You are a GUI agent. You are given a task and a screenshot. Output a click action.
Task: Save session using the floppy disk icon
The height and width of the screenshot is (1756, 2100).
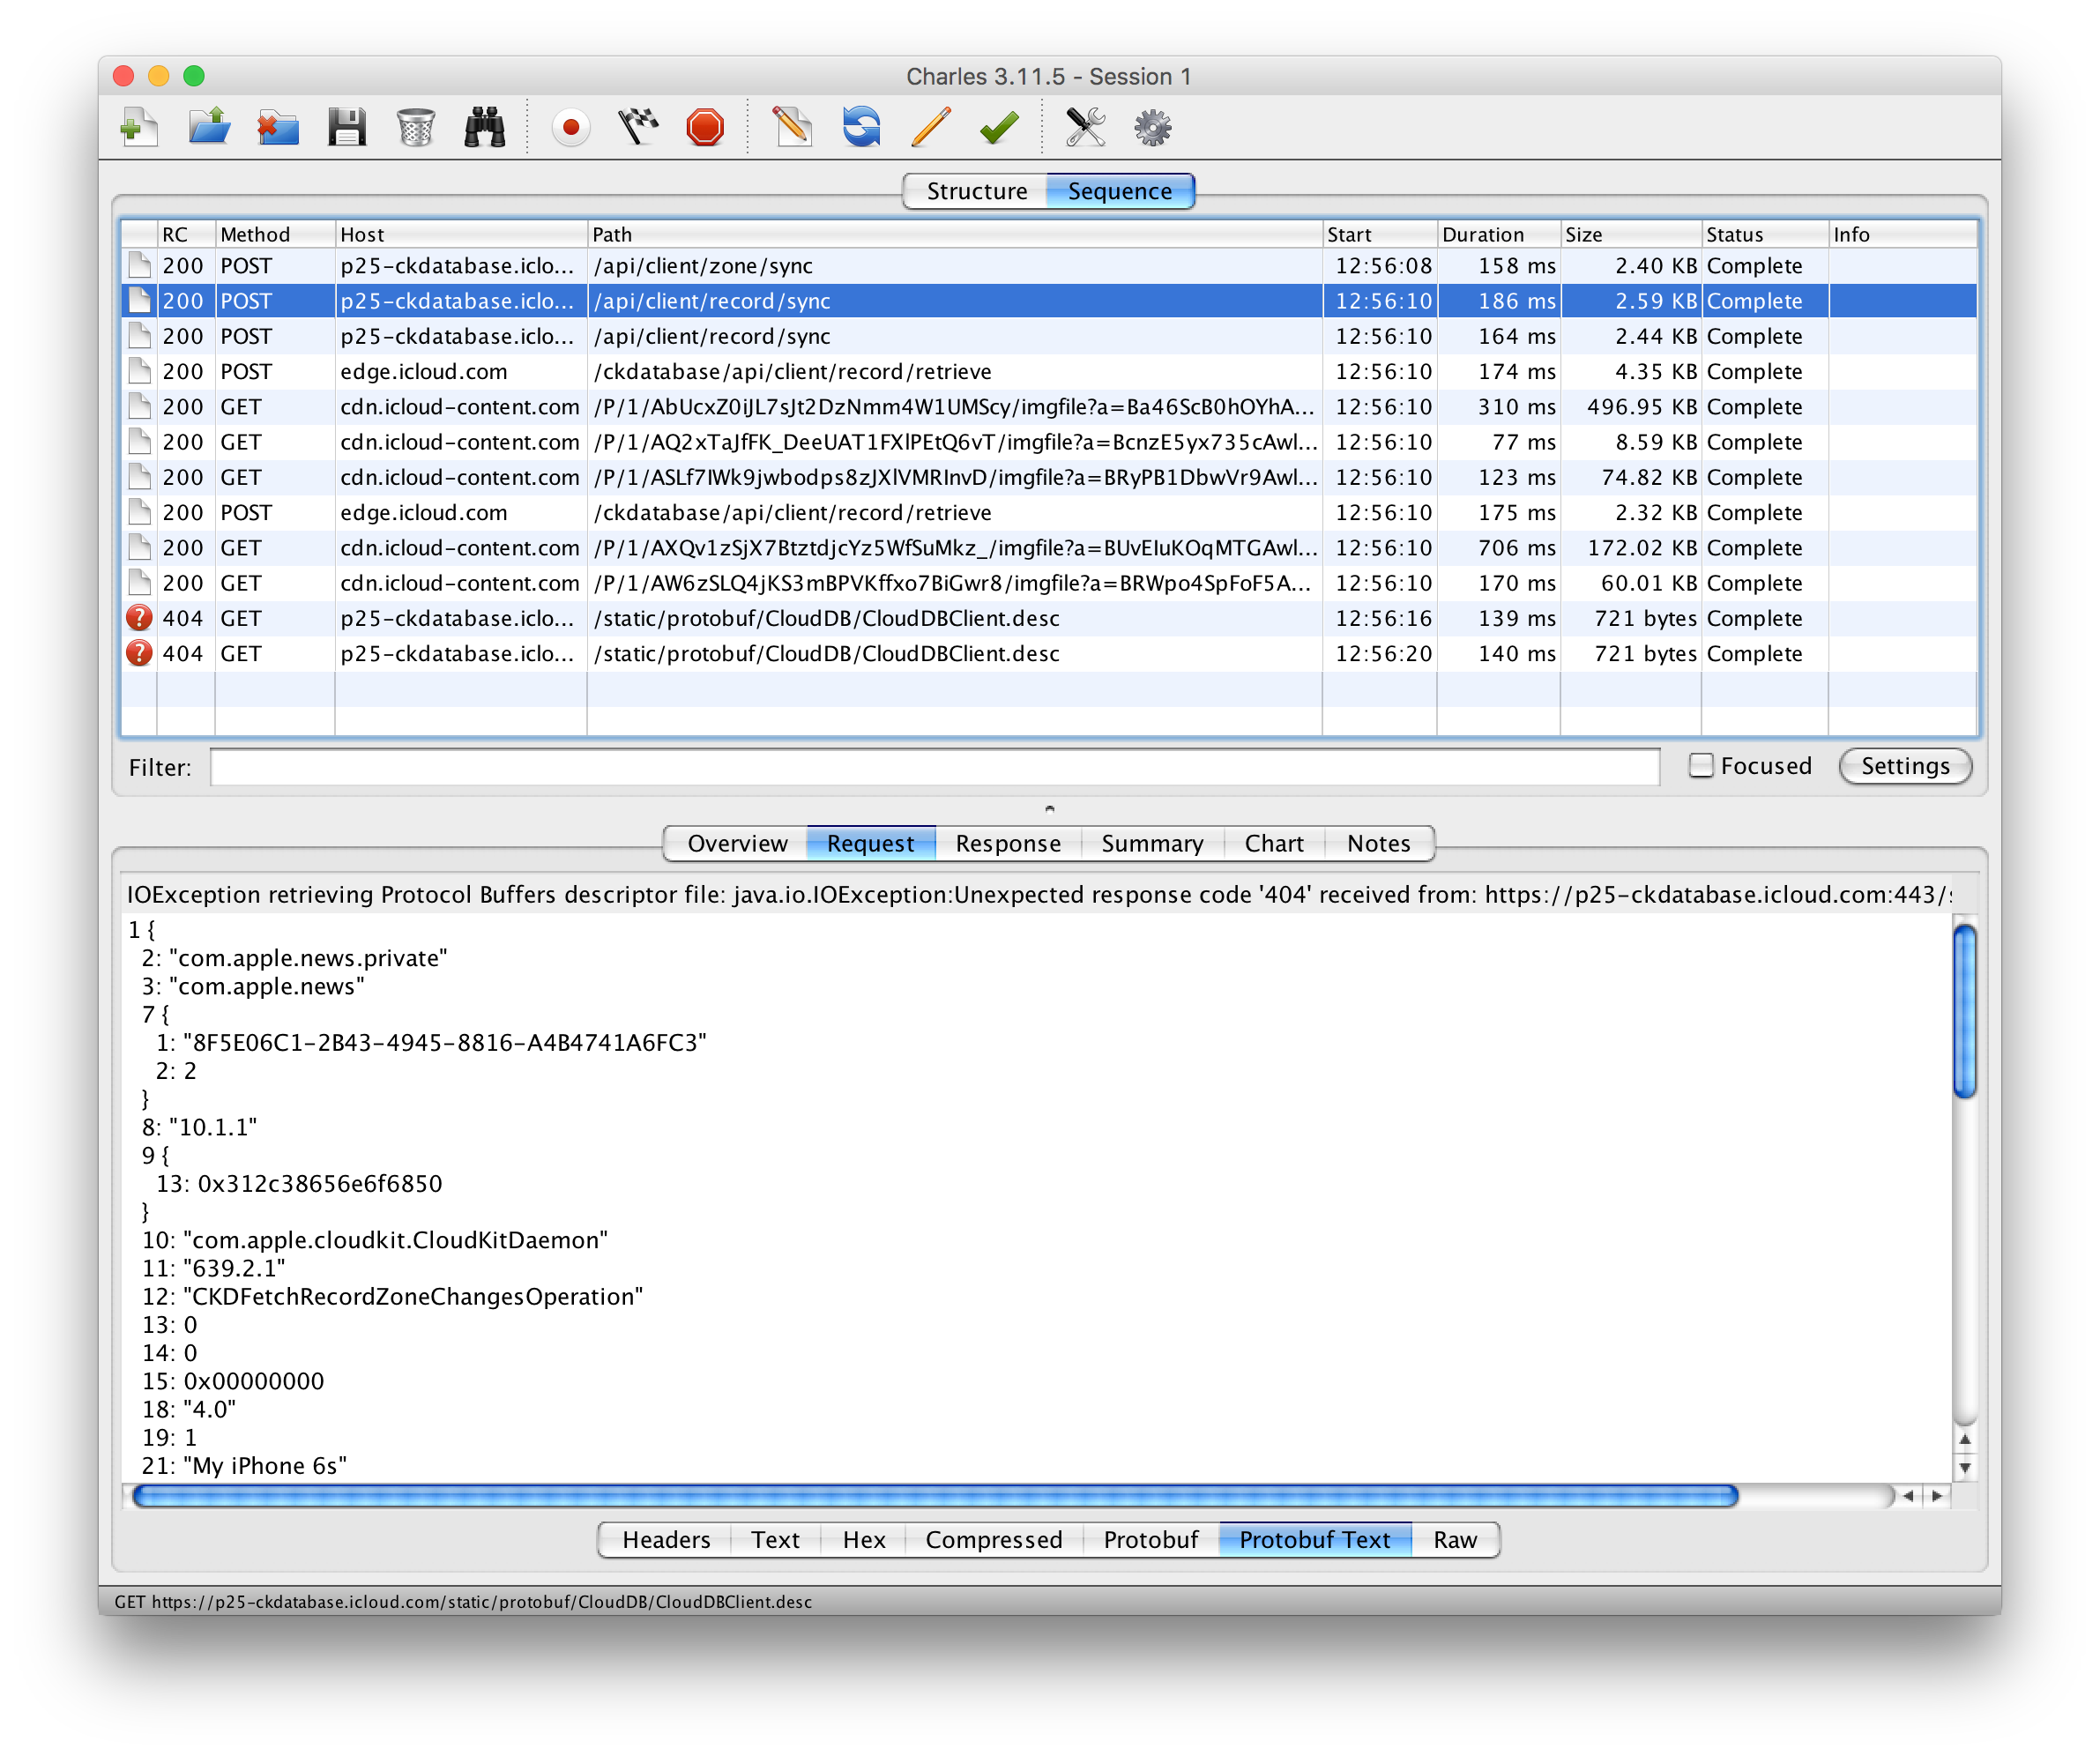pos(347,127)
